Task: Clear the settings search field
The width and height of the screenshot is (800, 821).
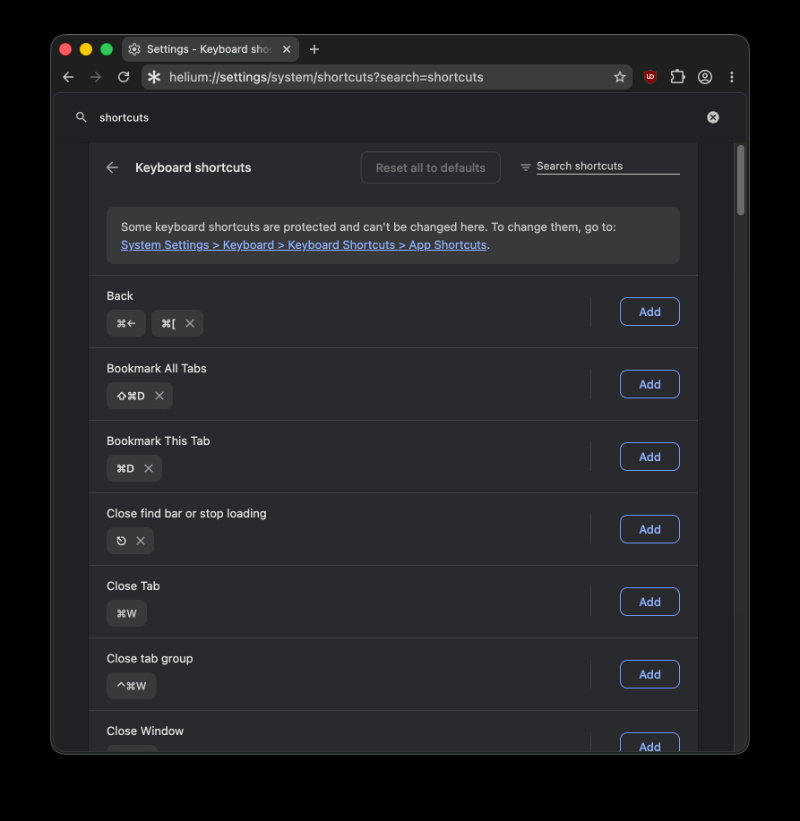Action: click(x=713, y=117)
